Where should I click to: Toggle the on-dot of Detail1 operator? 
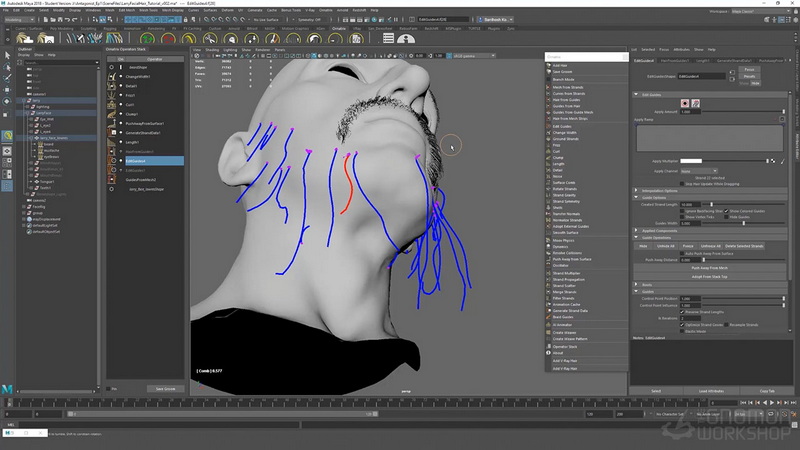click(x=121, y=86)
